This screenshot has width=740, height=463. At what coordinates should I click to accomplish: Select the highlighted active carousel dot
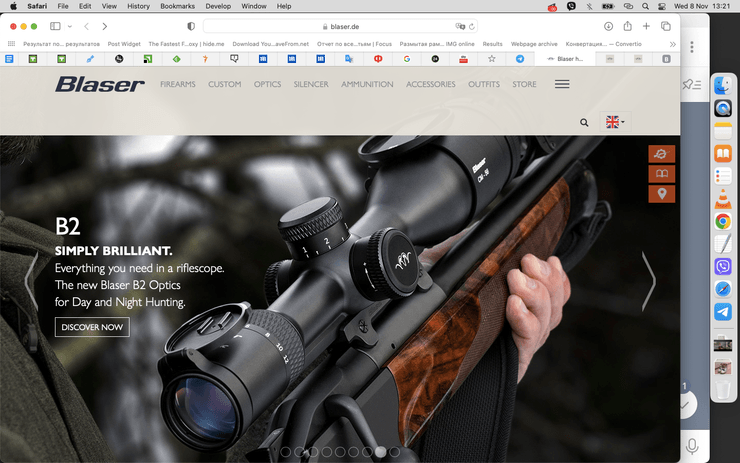coord(380,452)
